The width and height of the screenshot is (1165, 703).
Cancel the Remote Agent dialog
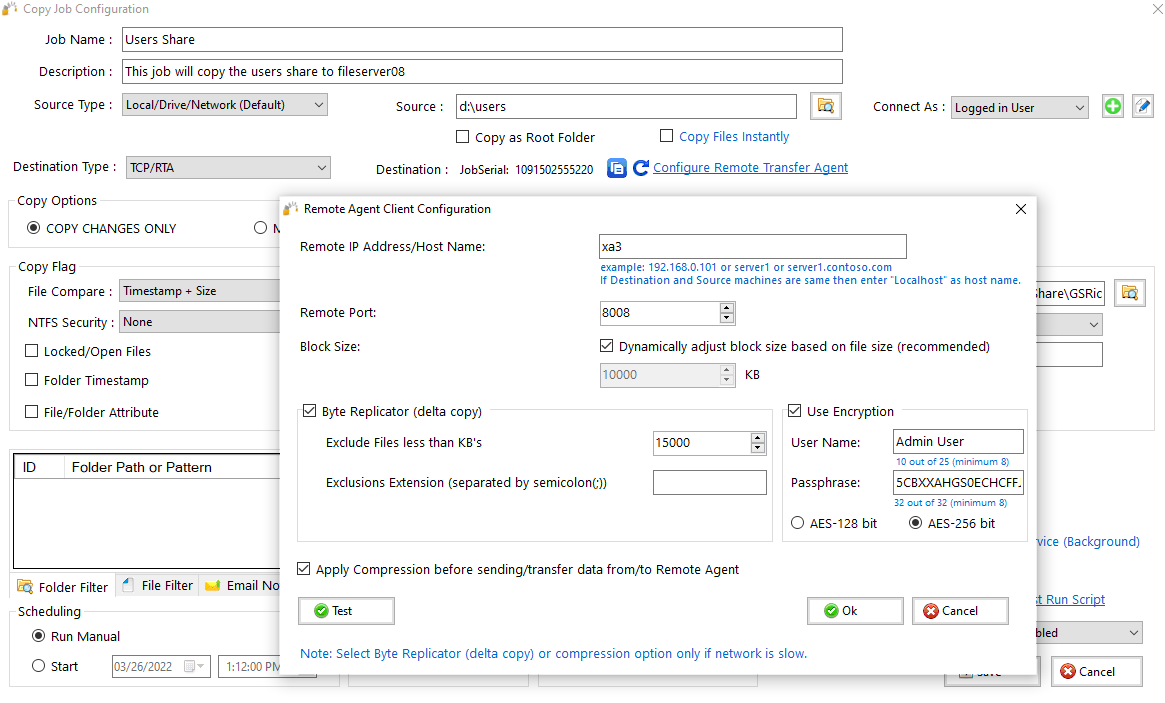960,611
